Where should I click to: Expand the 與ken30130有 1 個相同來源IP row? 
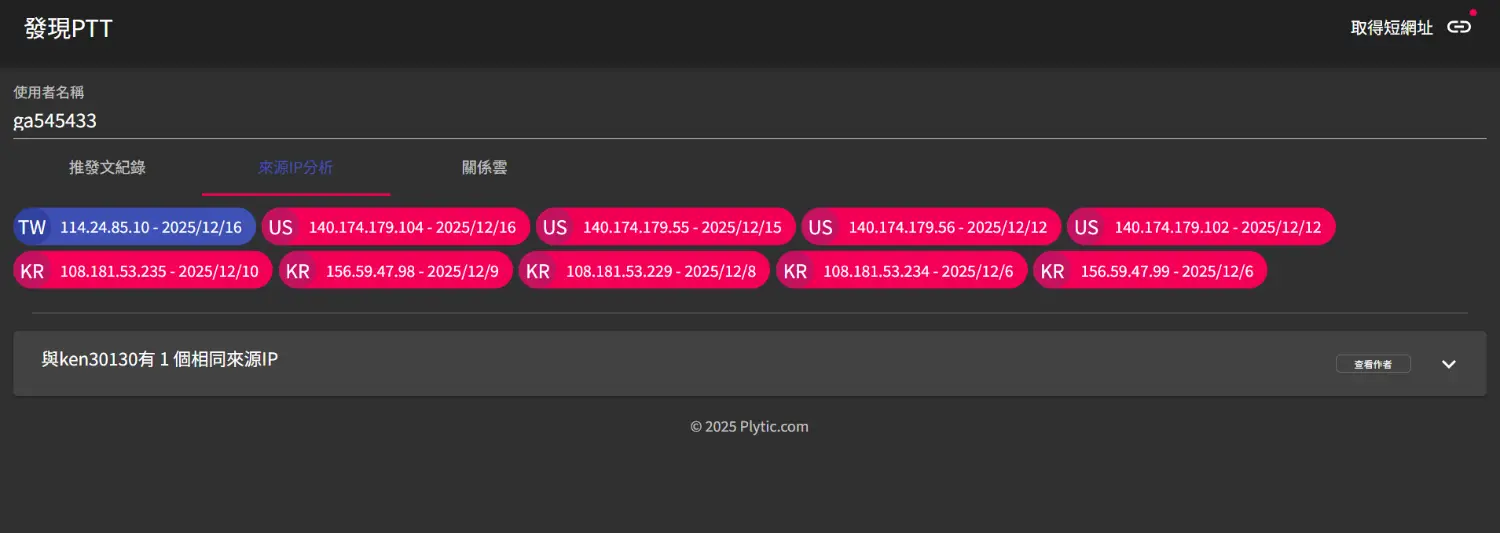(160, 360)
